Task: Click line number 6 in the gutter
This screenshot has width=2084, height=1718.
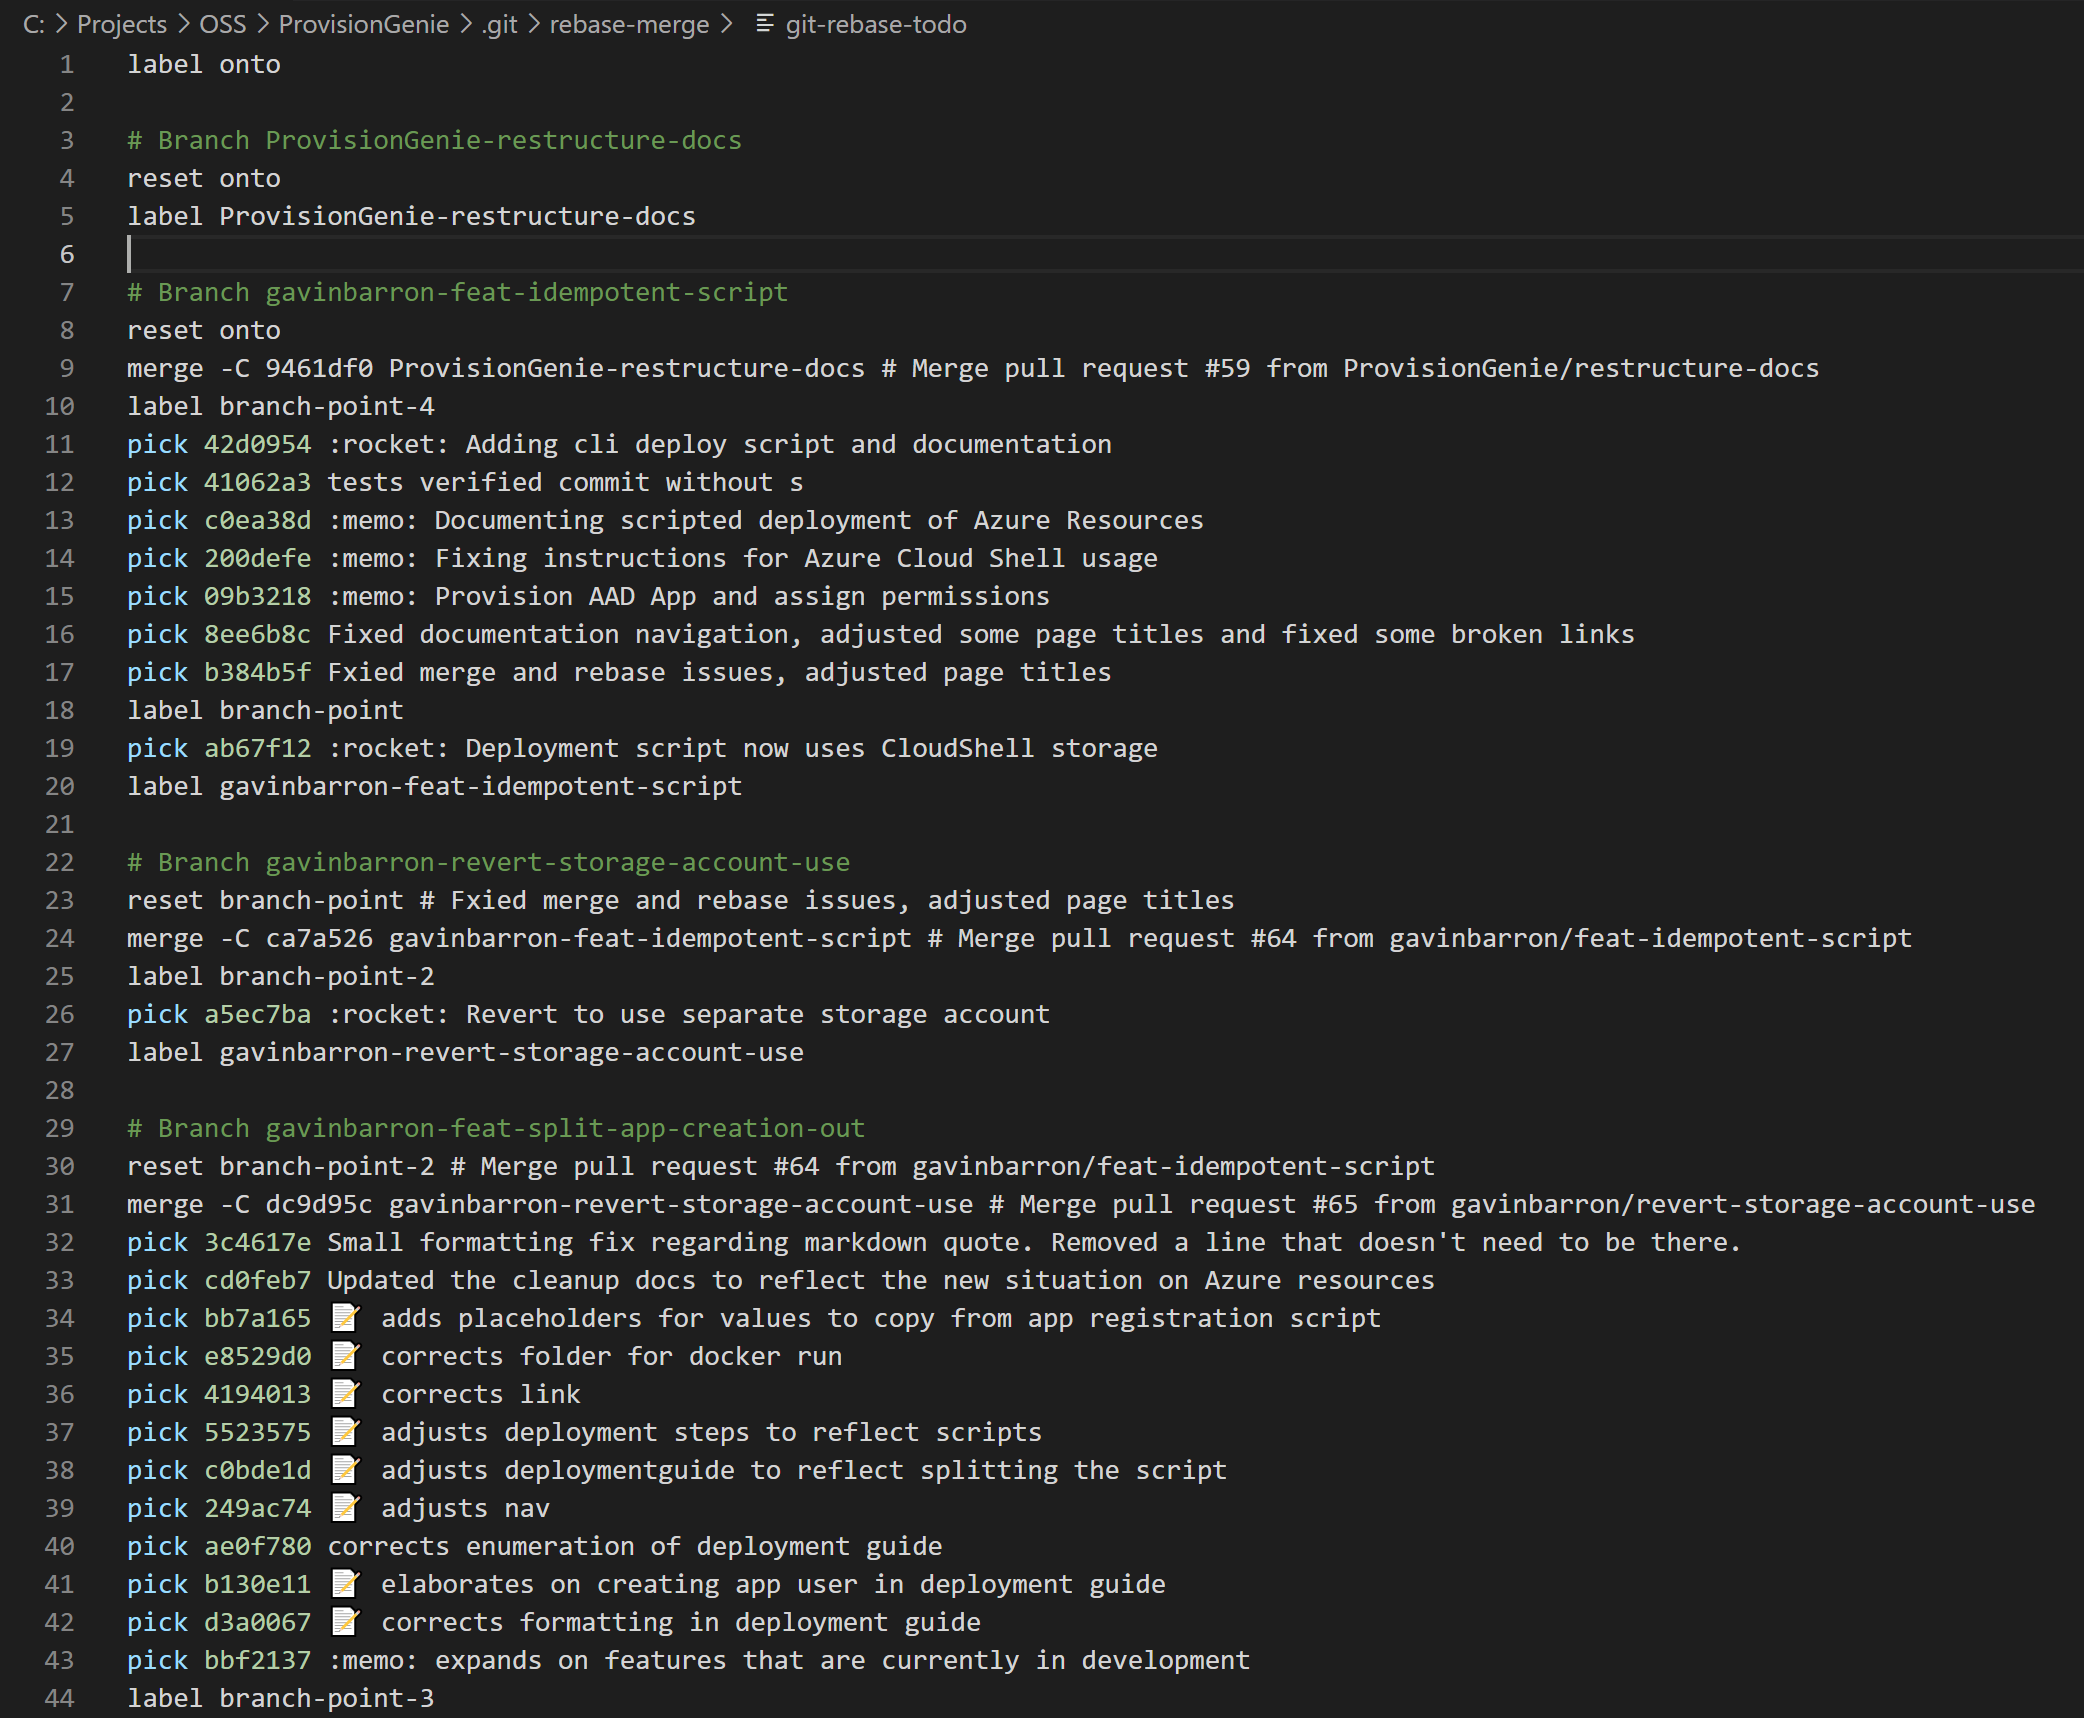Action: coord(67,254)
